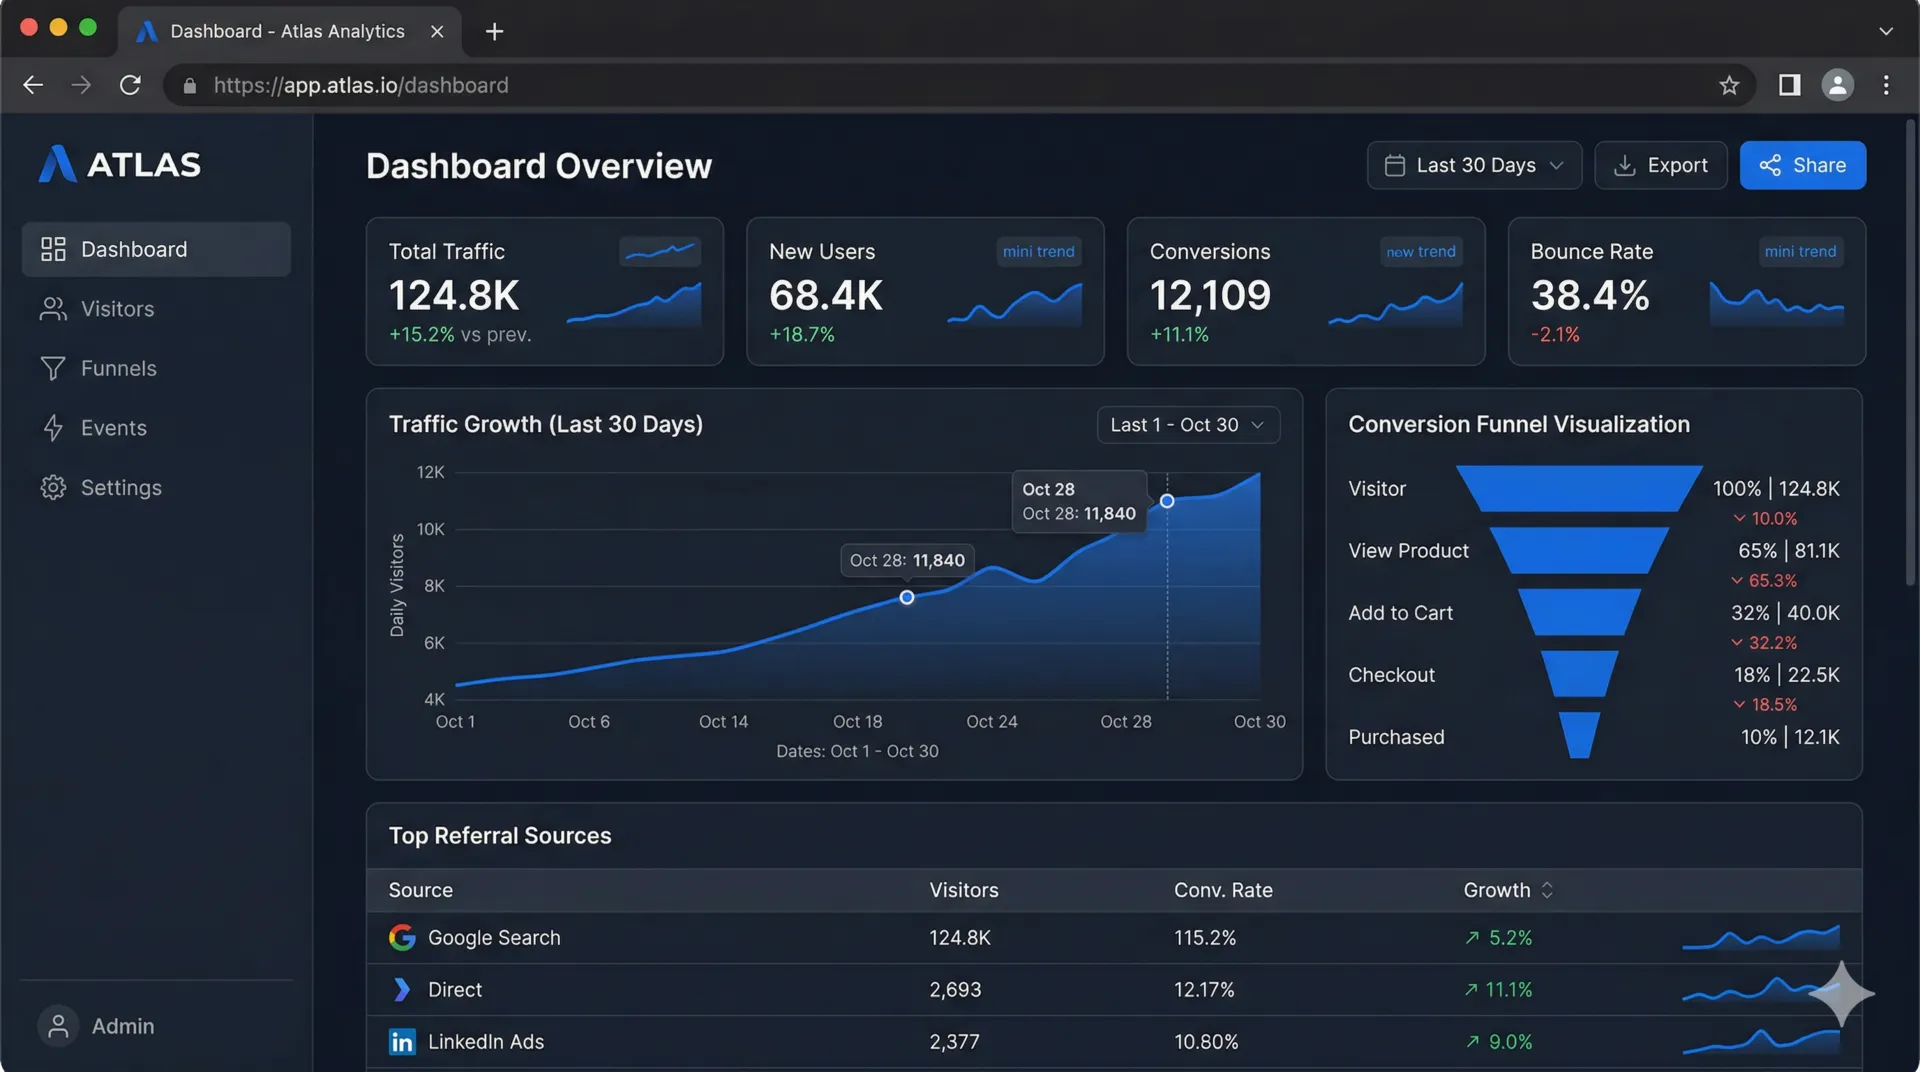1920x1072 pixels.
Task: Open the Dashboard section in the sidebar
Action: pos(134,249)
